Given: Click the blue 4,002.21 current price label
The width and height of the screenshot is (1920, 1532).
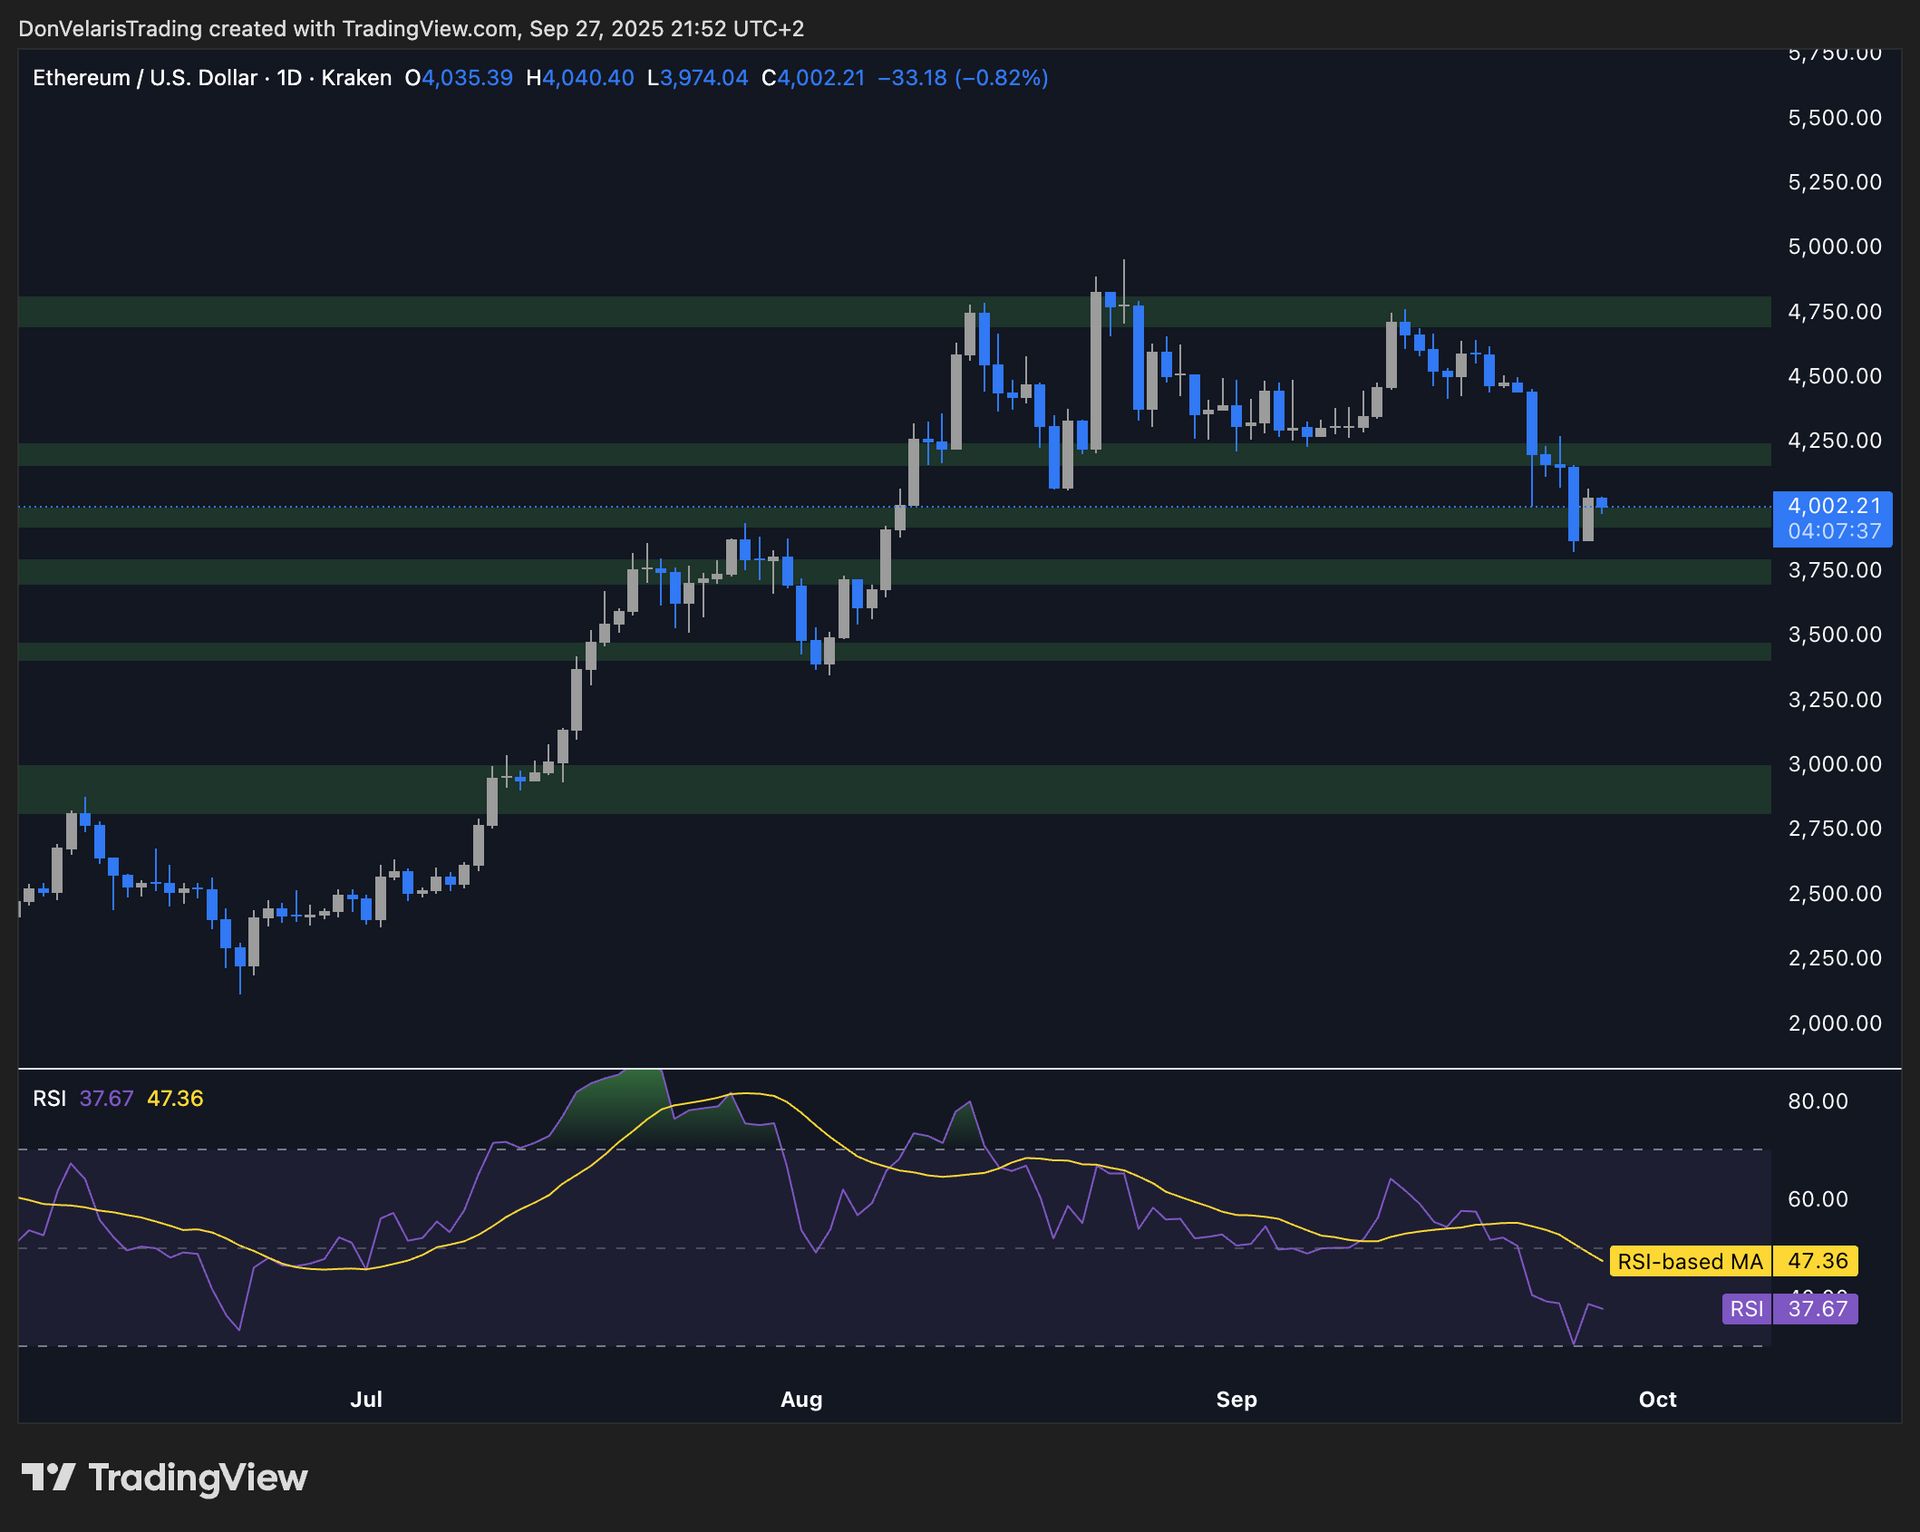Looking at the screenshot, I should [x=1833, y=506].
